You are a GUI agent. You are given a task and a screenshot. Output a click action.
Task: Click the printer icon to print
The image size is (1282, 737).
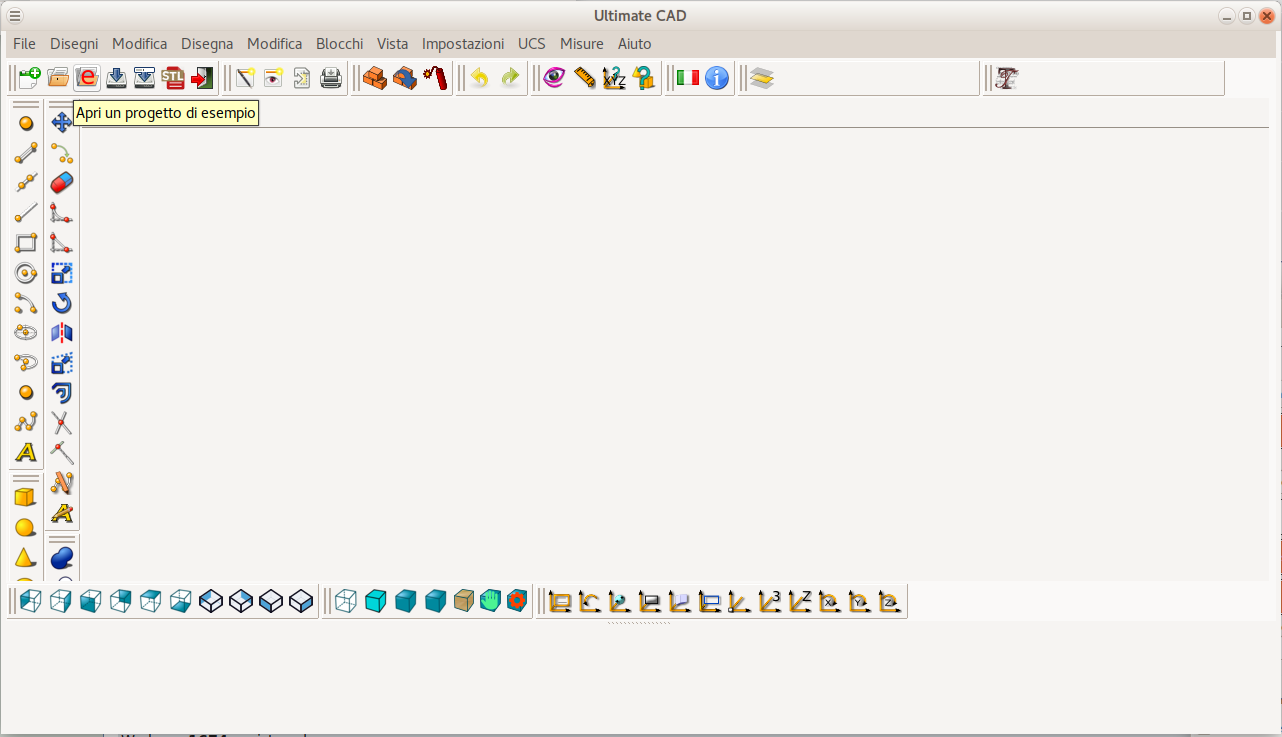click(331, 78)
